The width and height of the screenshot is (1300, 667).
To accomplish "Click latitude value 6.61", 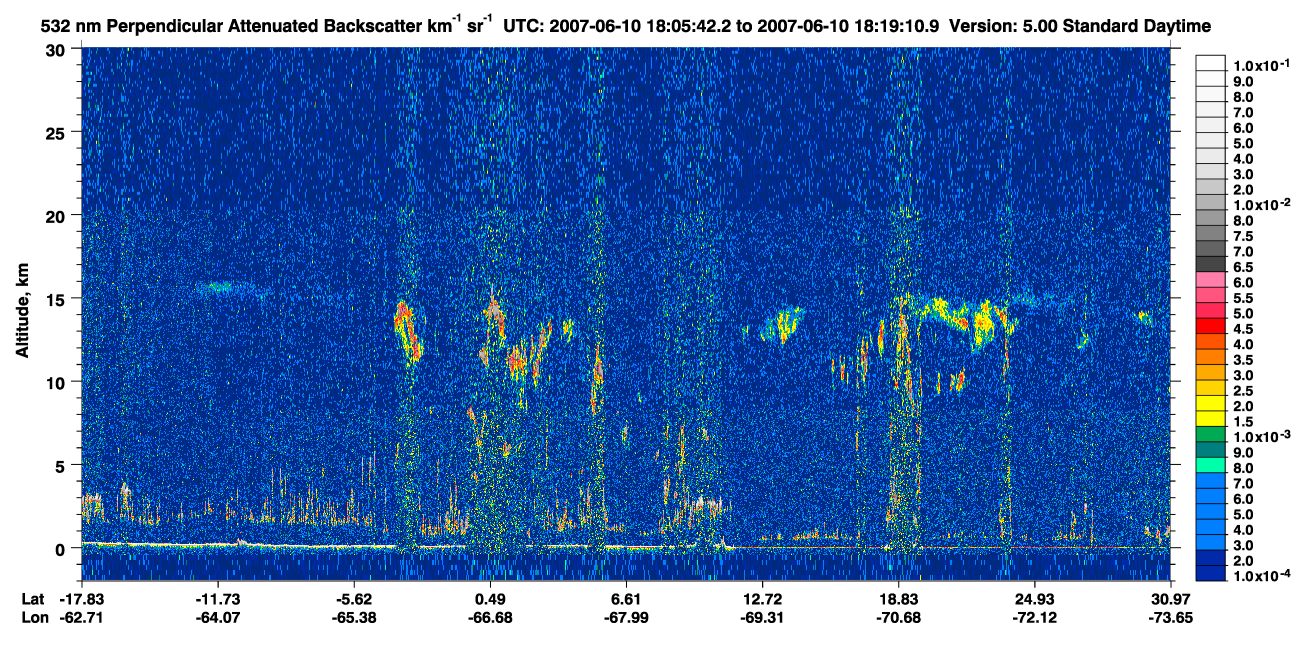I will pyautogui.click(x=626, y=599).
